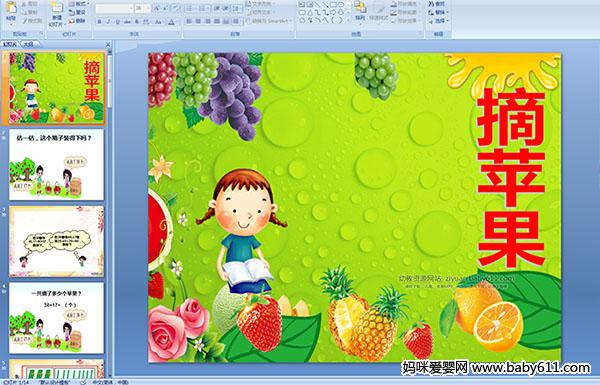The height and width of the screenshot is (385, 600).
Task: Click the font color swatch
Action: pos(171,22)
